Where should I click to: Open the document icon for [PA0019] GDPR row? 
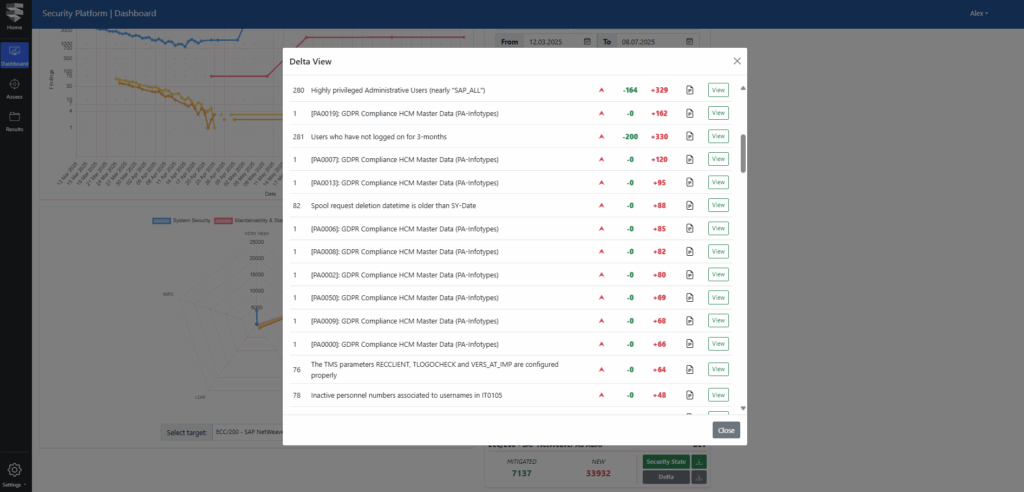click(689, 113)
